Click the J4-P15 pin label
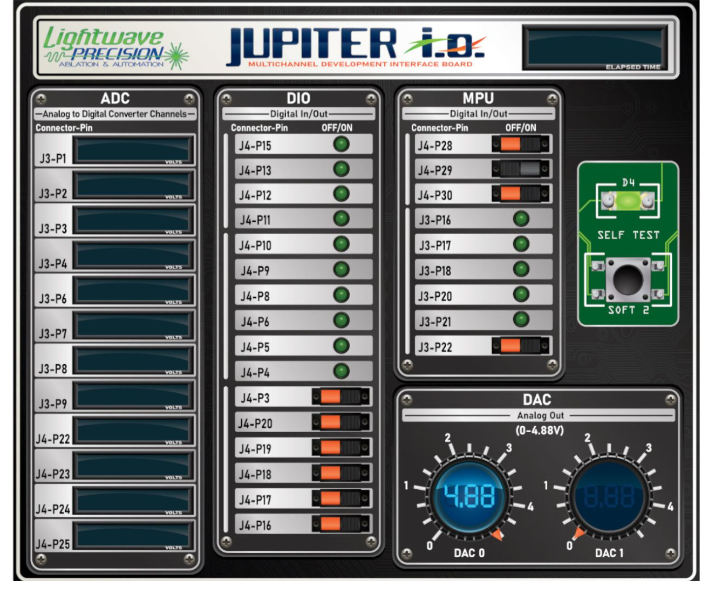The image size is (709, 594). click(x=255, y=146)
